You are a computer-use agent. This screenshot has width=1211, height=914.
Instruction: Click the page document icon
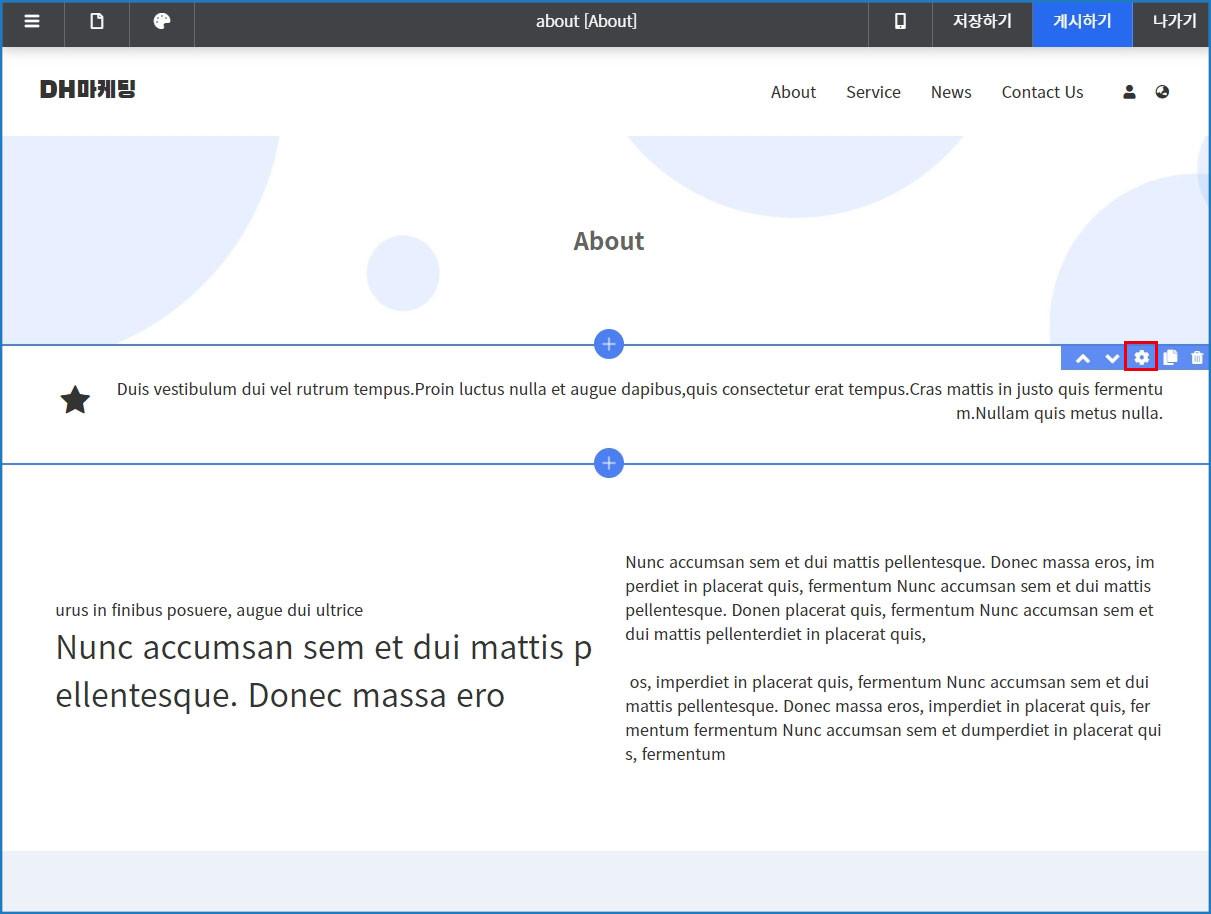97,22
